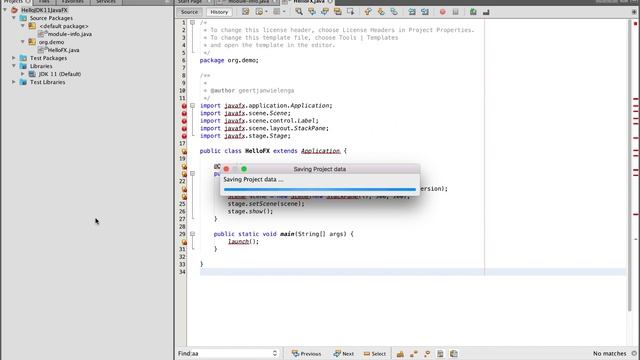Go to Next Bookmark icon

[x=381, y=12]
